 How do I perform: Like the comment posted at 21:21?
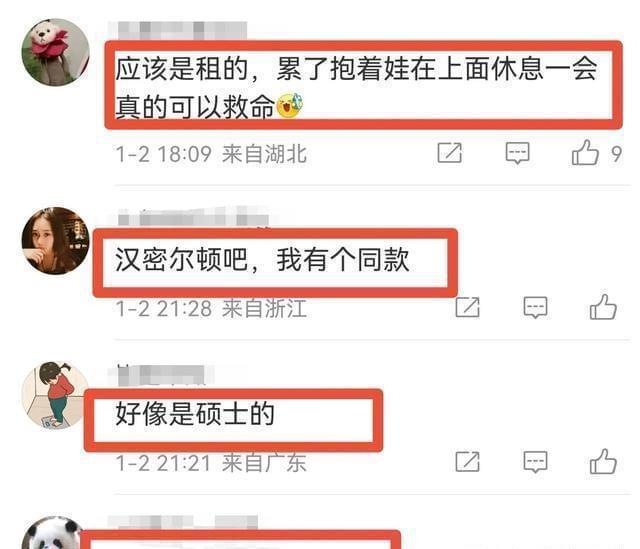pos(603,461)
